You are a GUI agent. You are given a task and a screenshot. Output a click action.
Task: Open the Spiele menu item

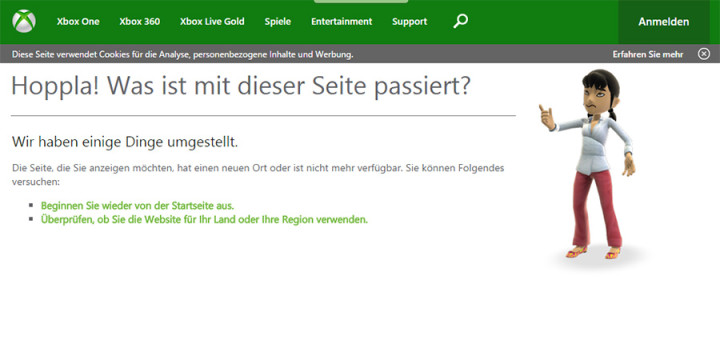tap(278, 22)
